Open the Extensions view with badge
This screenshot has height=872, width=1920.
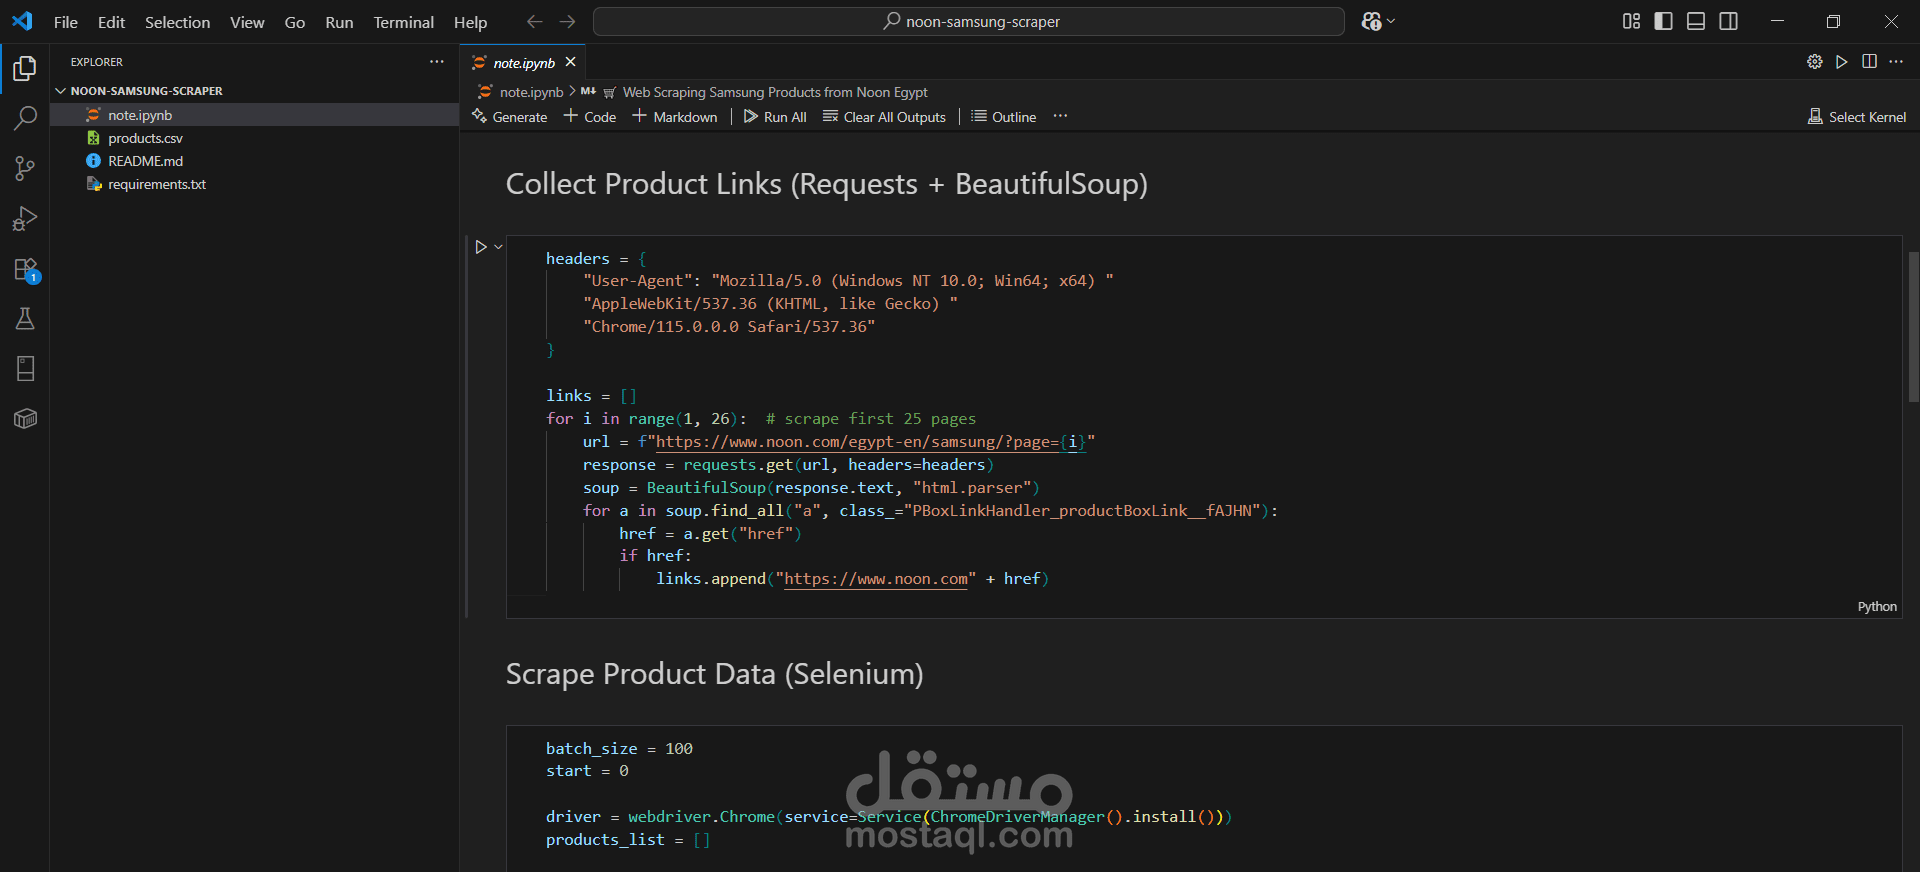click(x=25, y=269)
